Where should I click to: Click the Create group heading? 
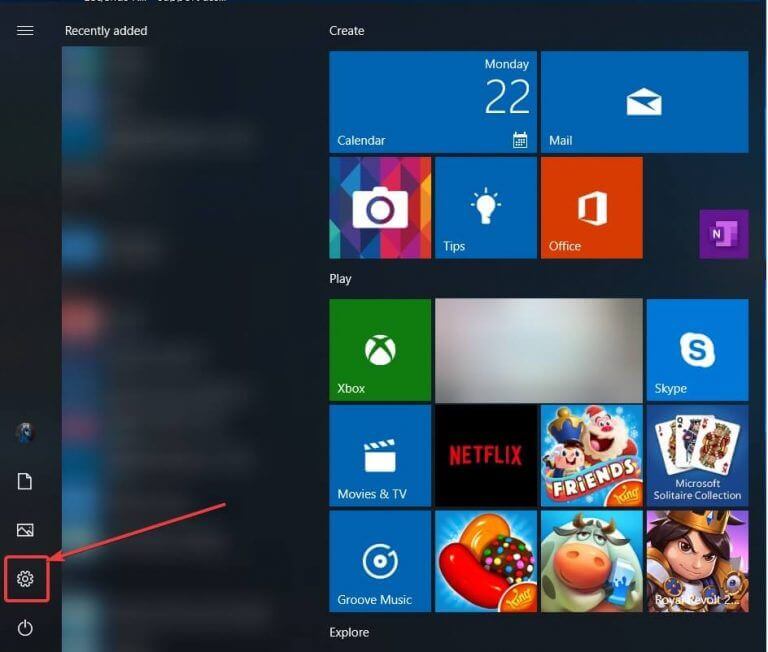(347, 31)
